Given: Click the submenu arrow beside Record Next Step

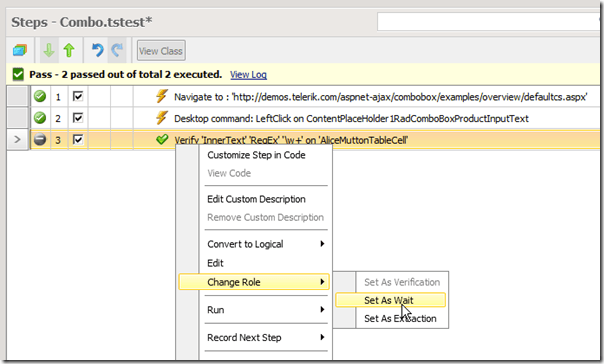Looking at the screenshot, I should coord(322,337).
